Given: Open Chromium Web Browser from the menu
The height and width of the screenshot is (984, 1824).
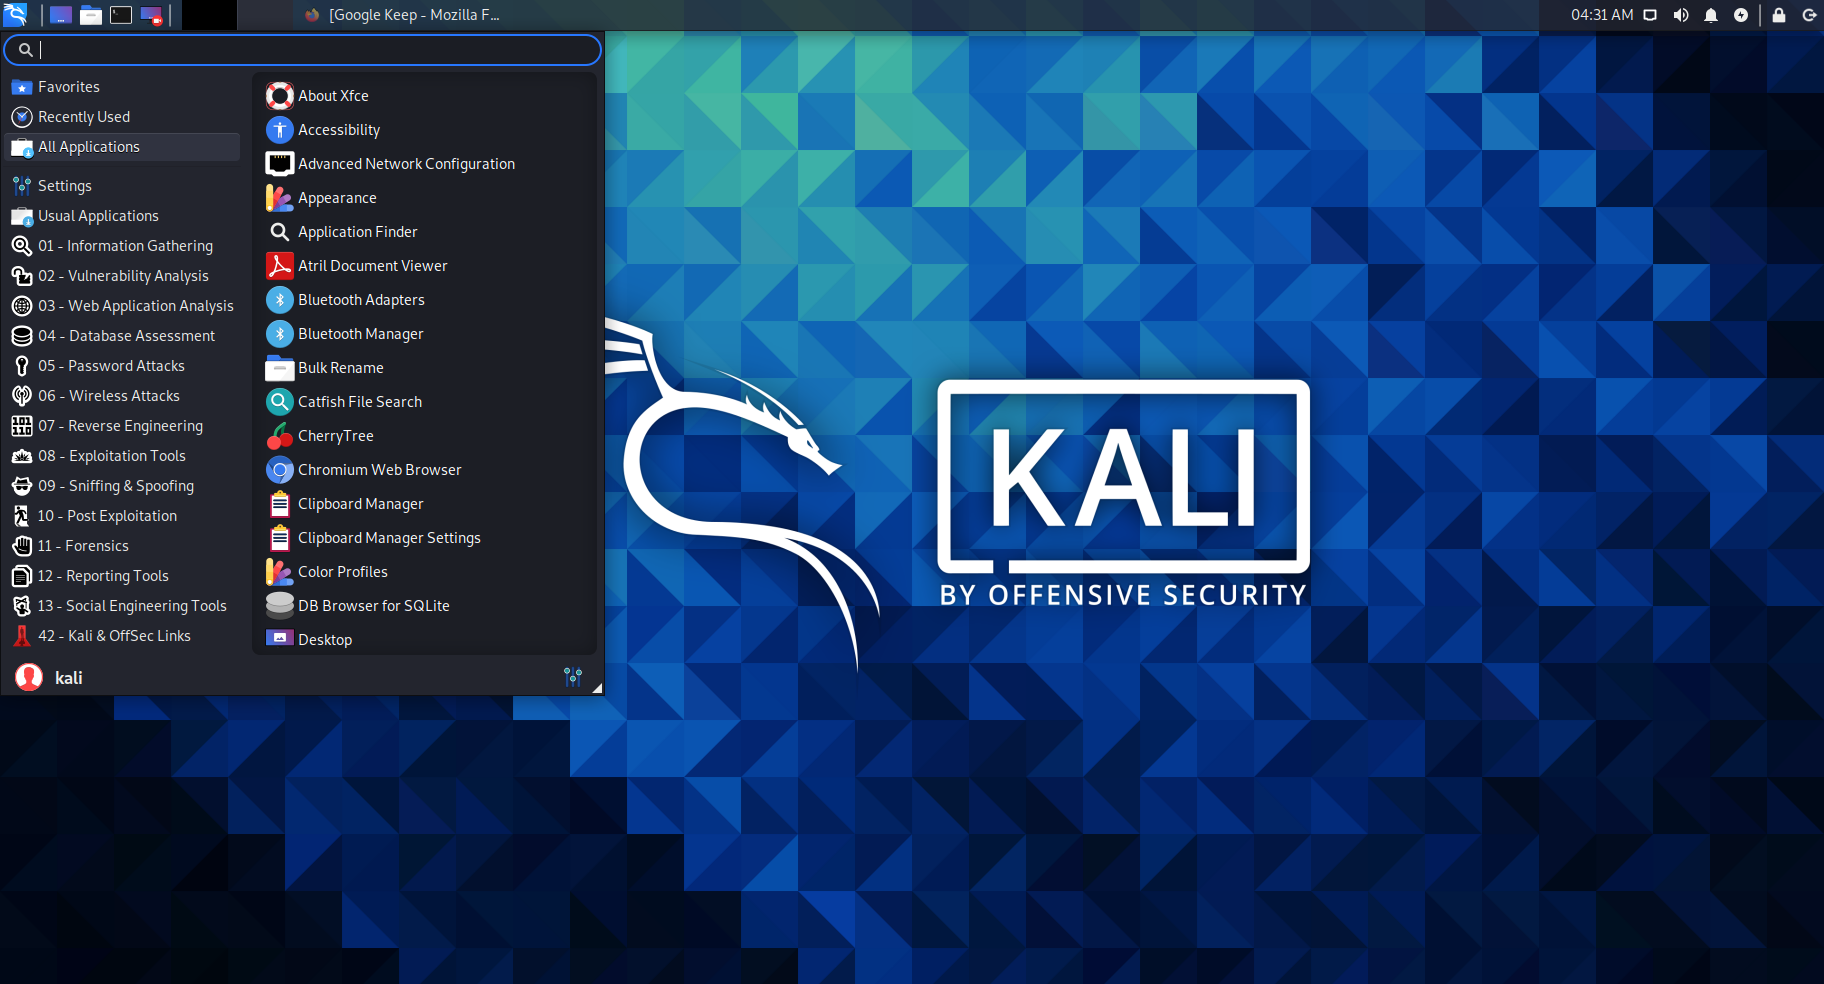Looking at the screenshot, I should pos(379,469).
